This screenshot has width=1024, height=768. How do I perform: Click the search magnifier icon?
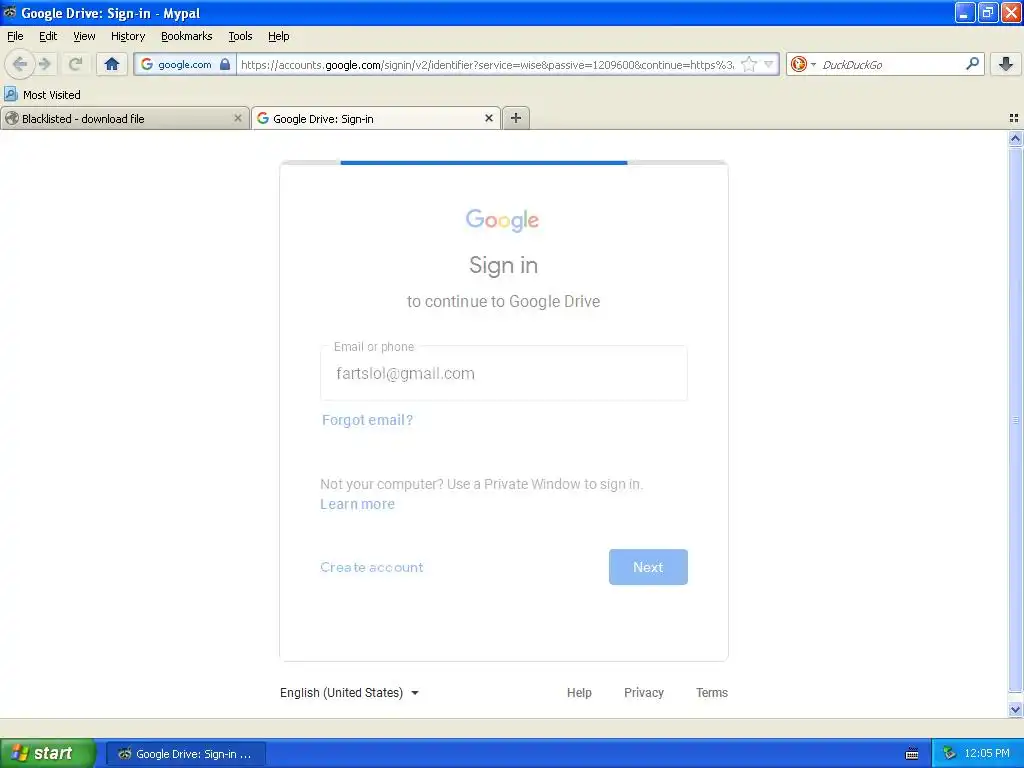tap(972, 64)
